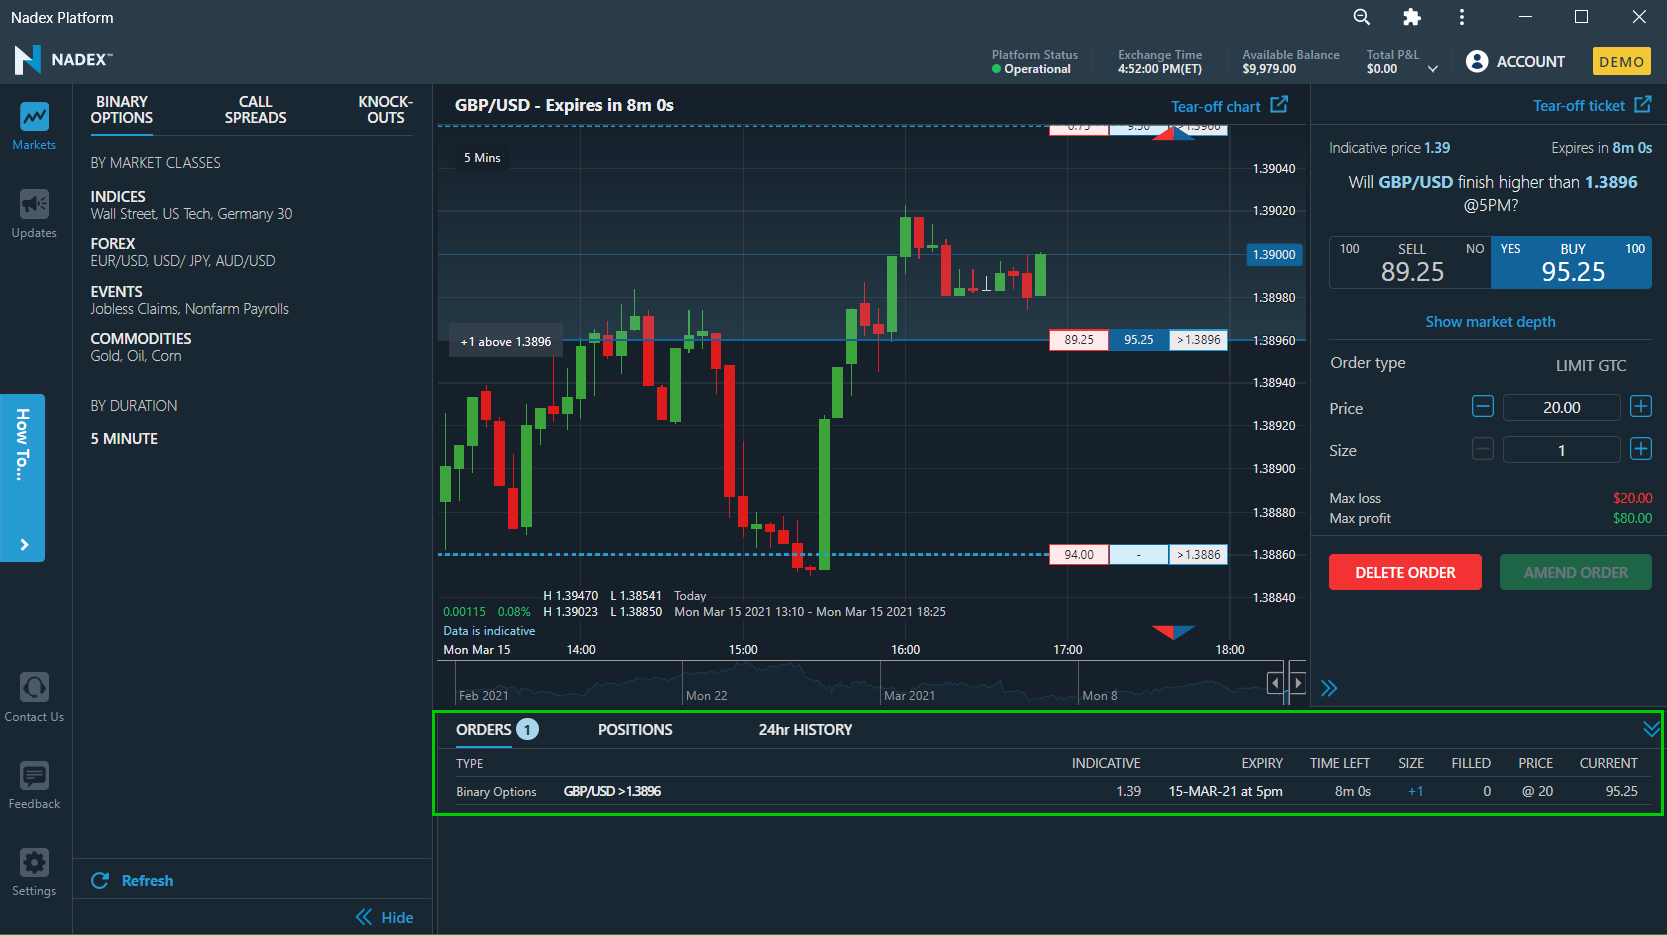Click the Refresh markets icon
Image resolution: width=1667 pixels, height=935 pixels.
[x=100, y=880]
